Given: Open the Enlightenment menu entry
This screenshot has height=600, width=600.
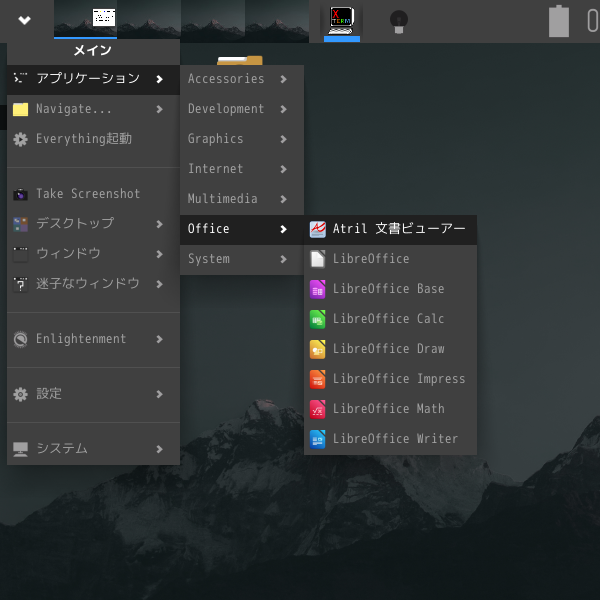Looking at the screenshot, I should (93, 339).
